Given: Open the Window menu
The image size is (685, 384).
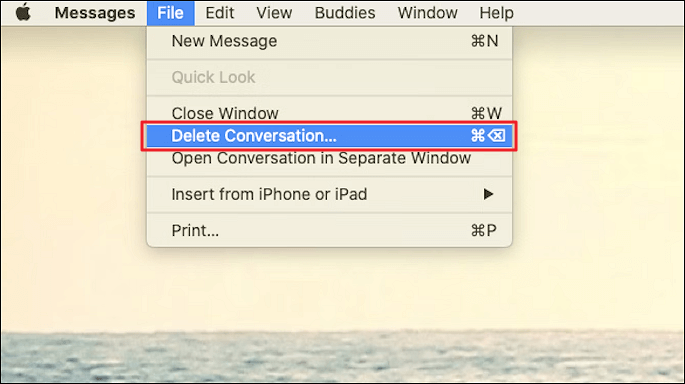Looking at the screenshot, I should click(427, 13).
